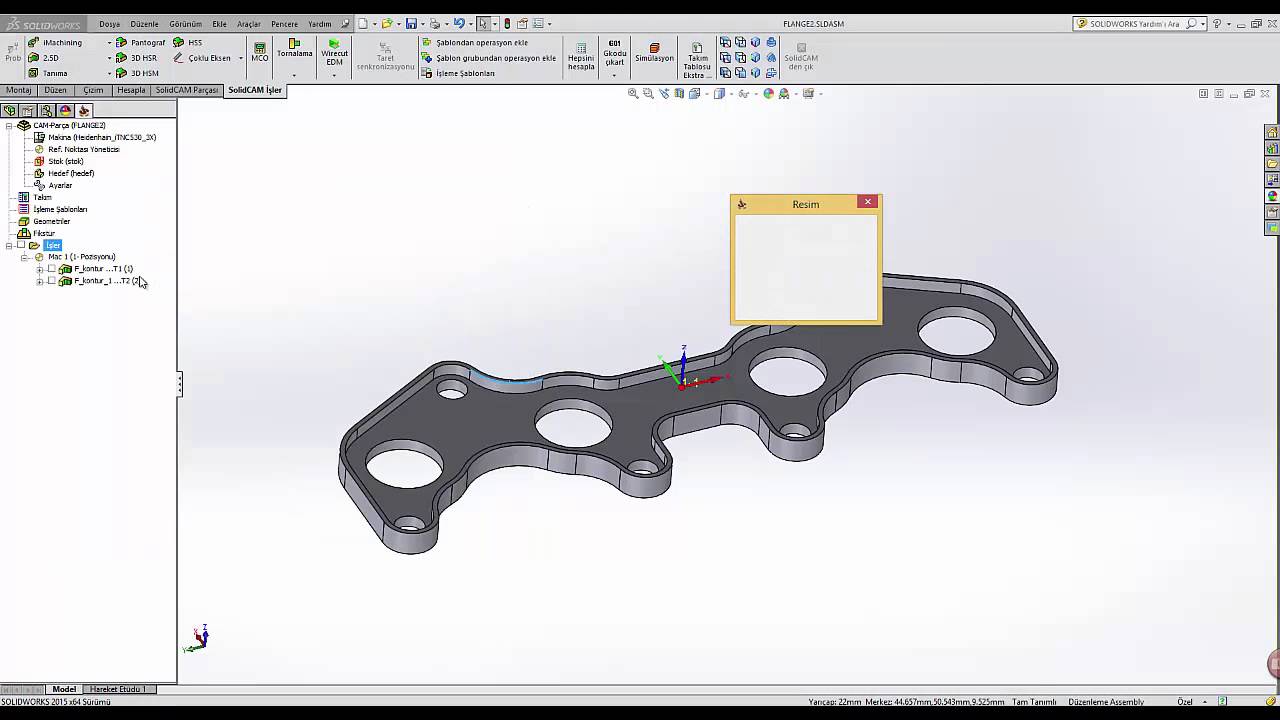
Task: Collapse the CAM-Parça (FLANGE2) node
Action: pos(9,125)
